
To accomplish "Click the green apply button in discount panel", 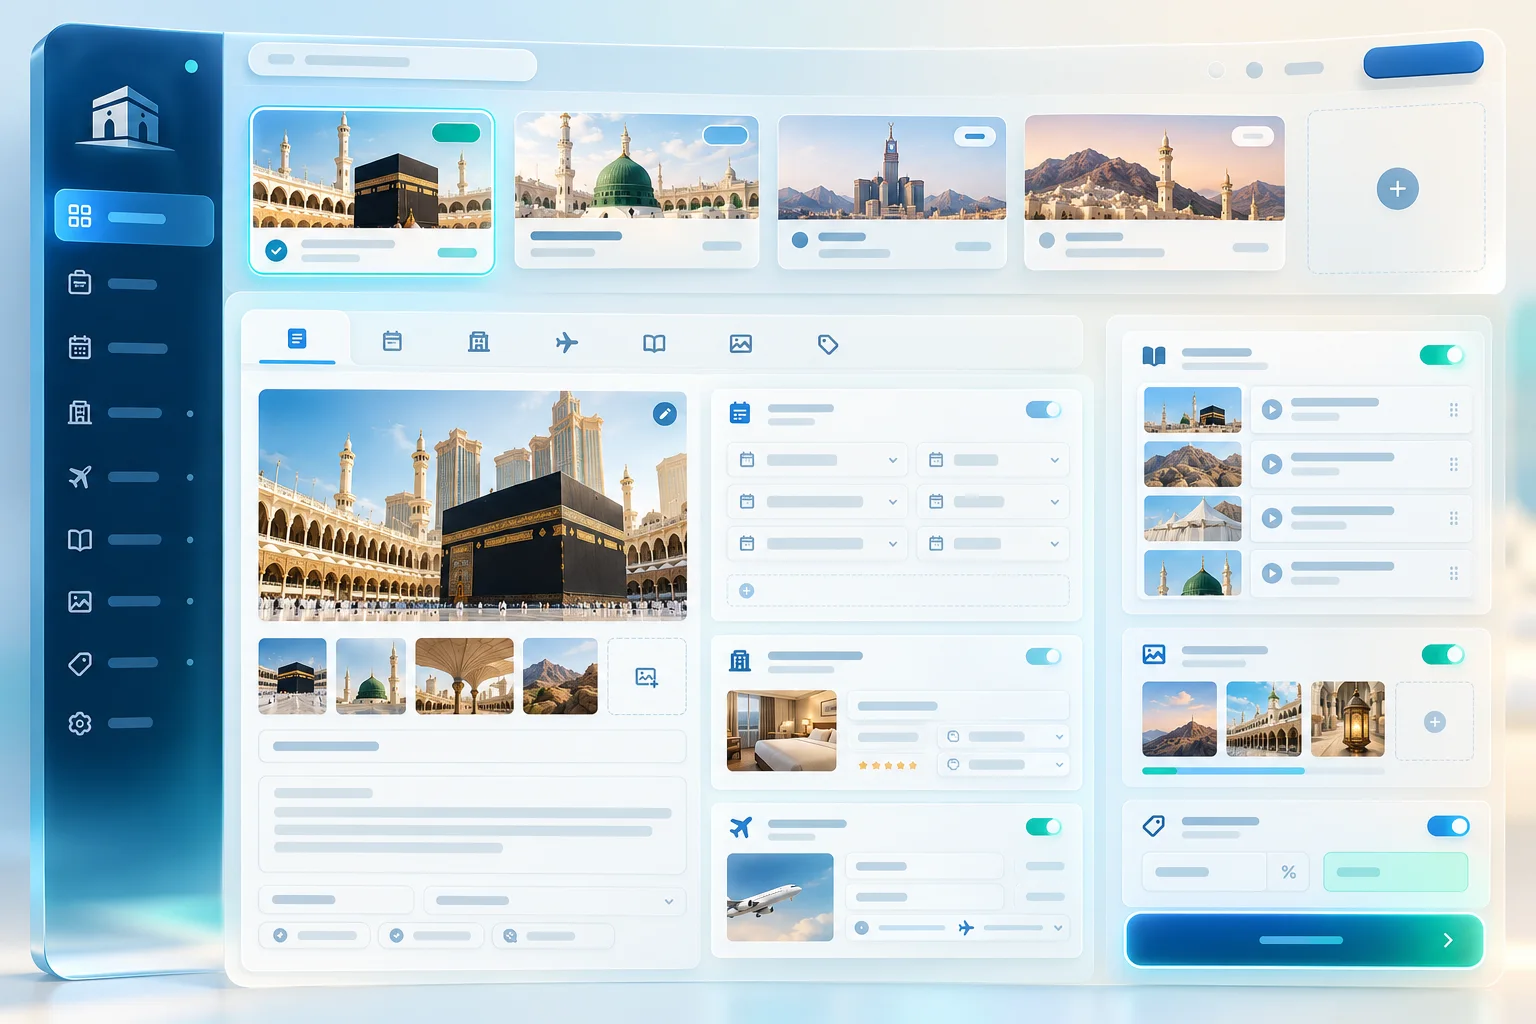I will [1396, 872].
